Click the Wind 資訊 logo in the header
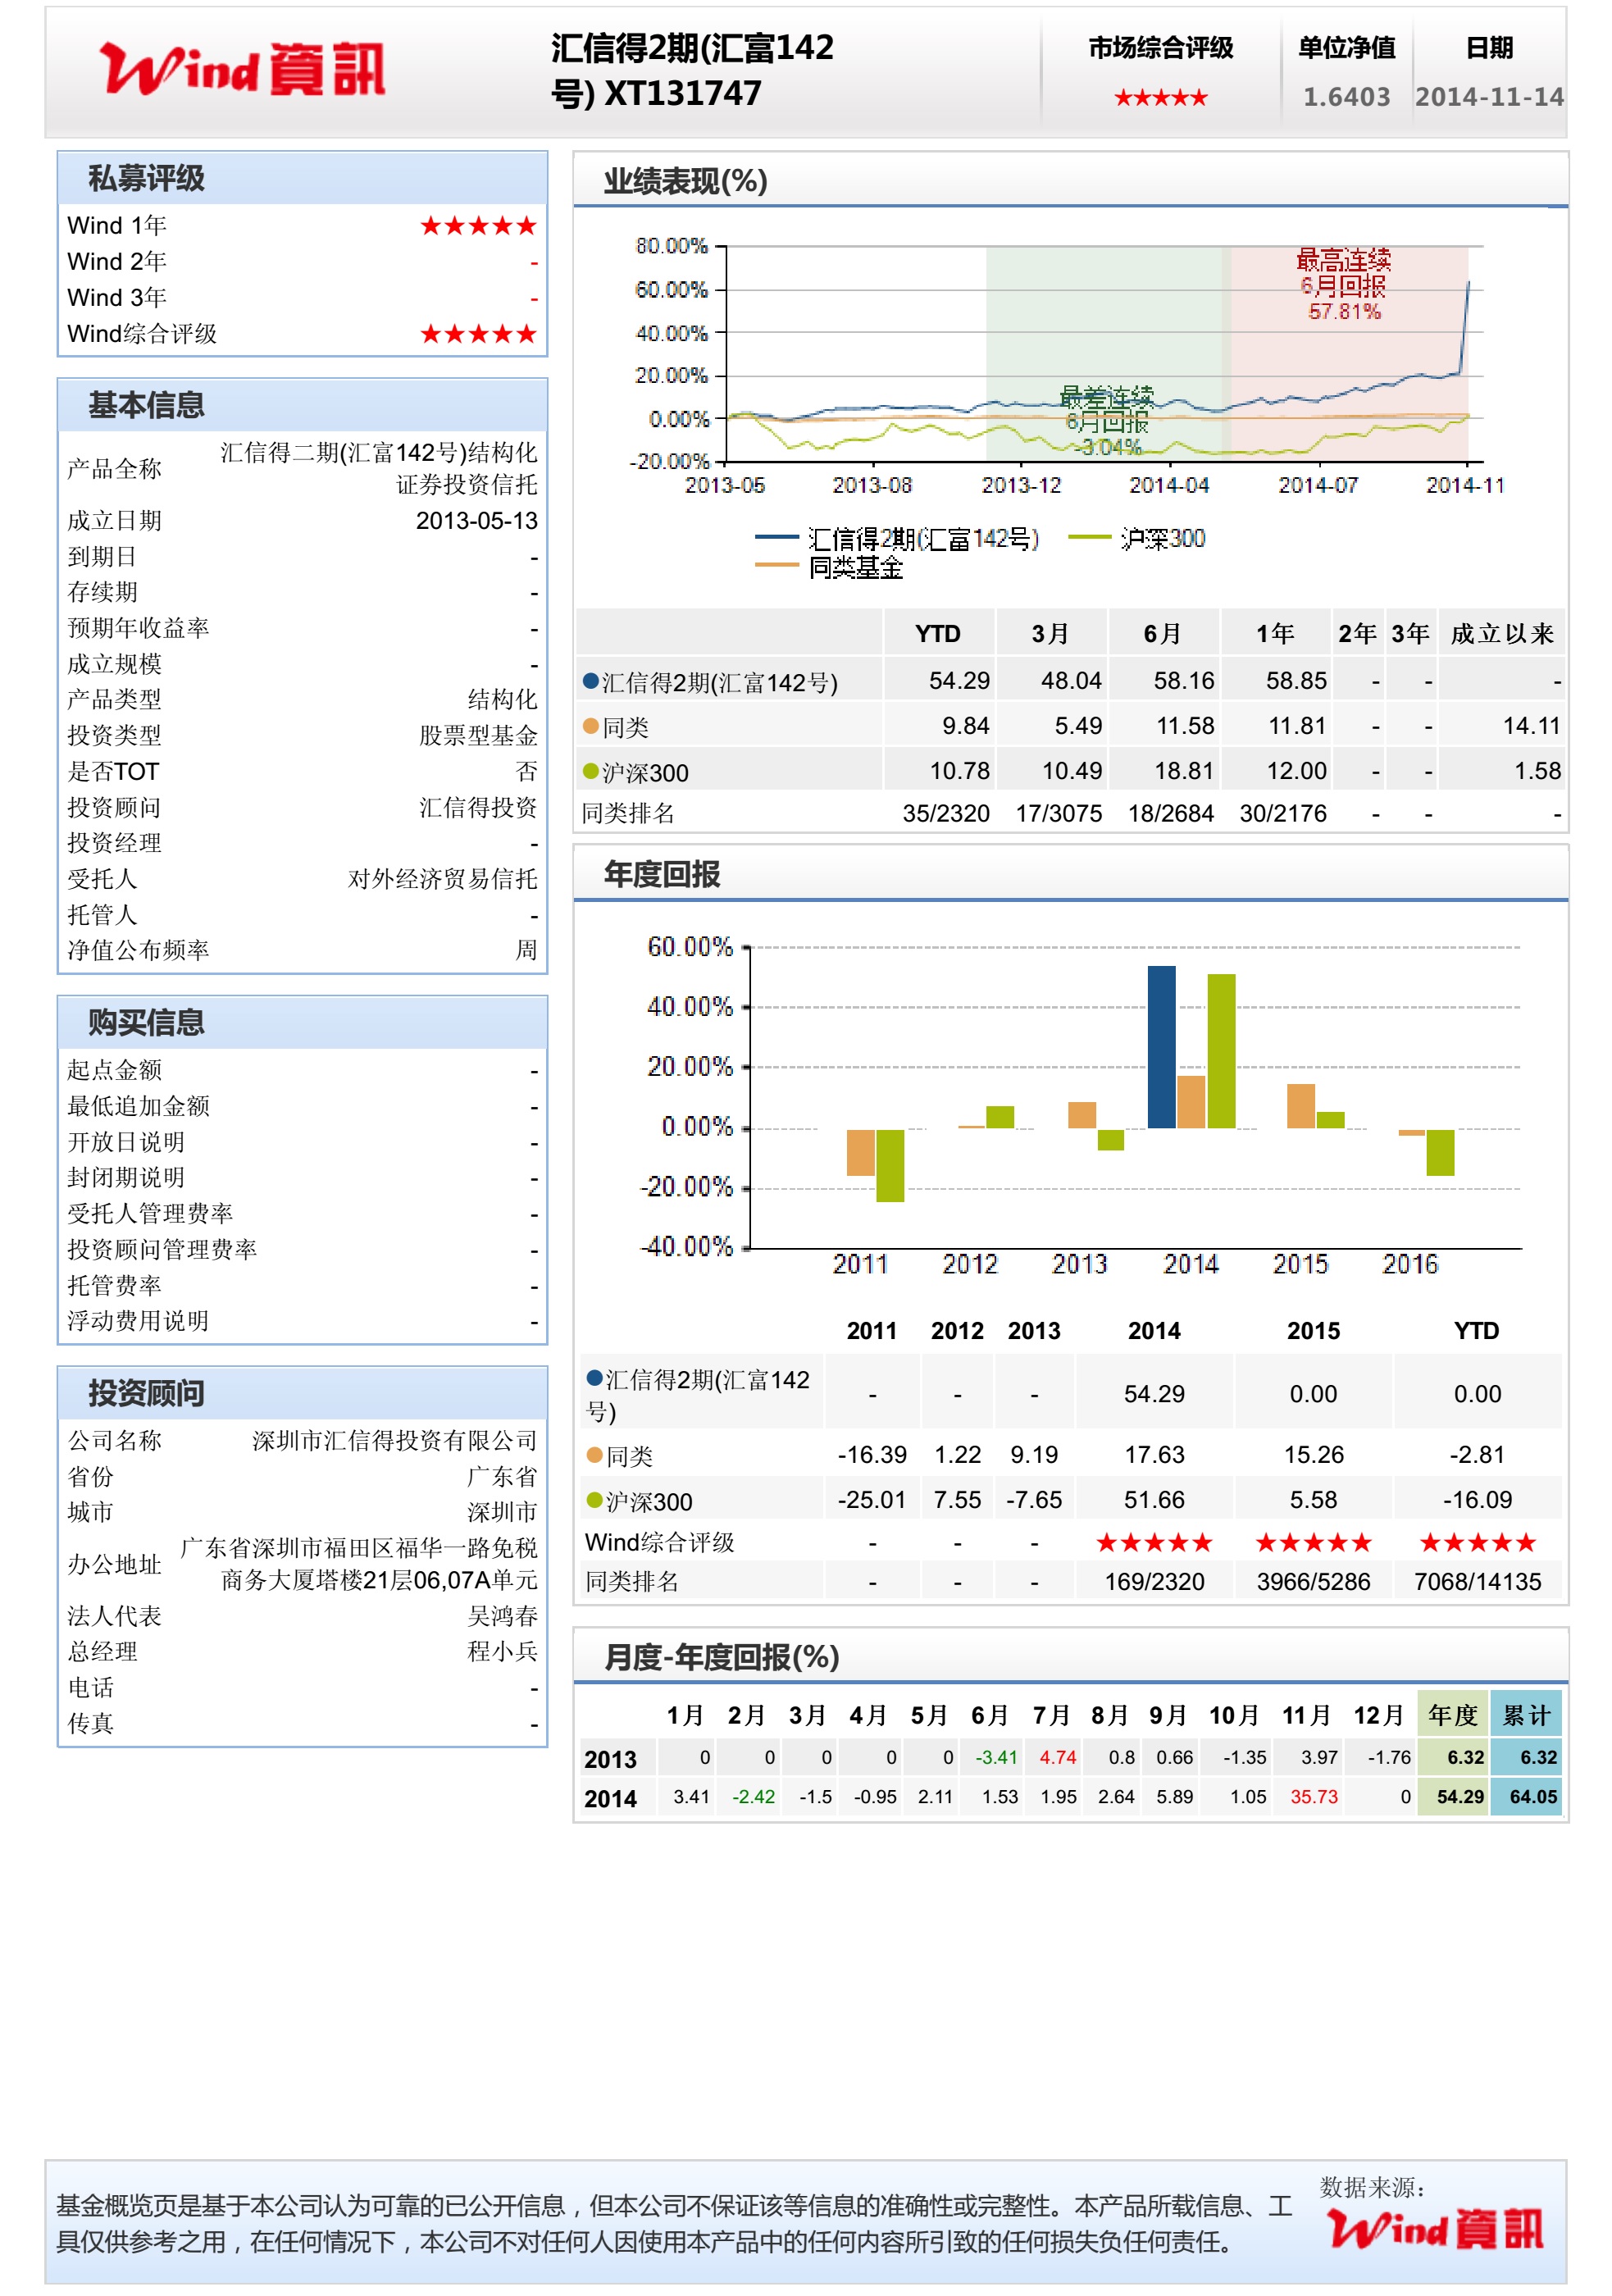 tap(242, 69)
